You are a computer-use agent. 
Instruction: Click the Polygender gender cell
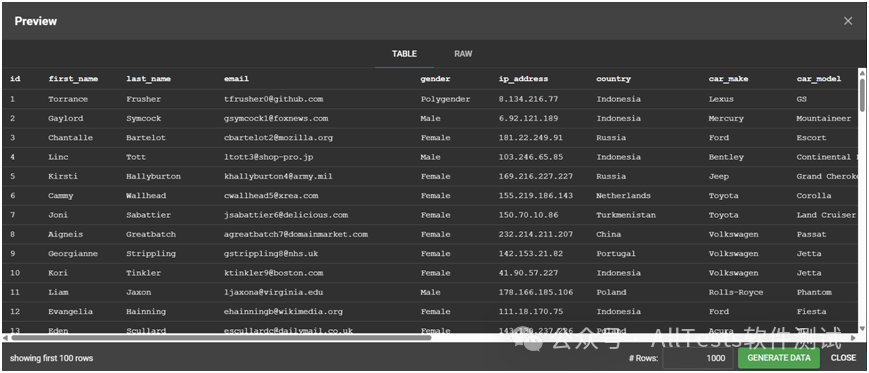(x=445, y=99)
